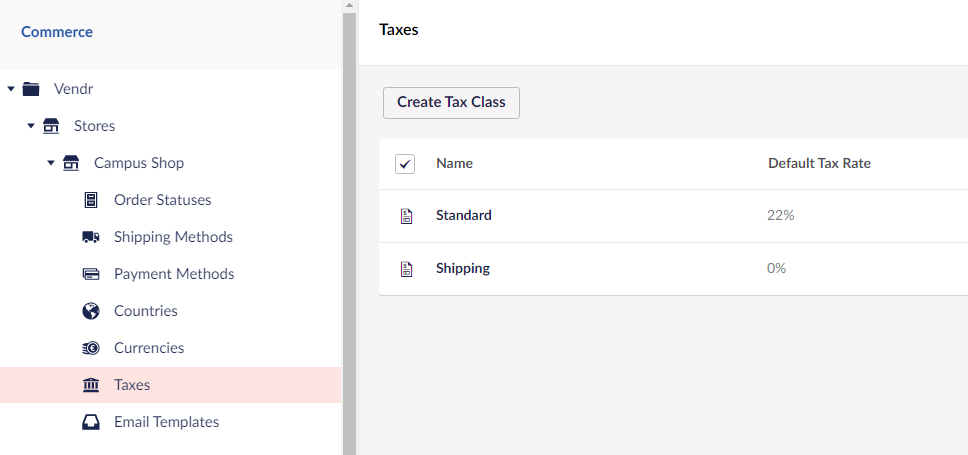Click the Standard tax class document icon
Screen dimensions: 968x455
(406, 216)
